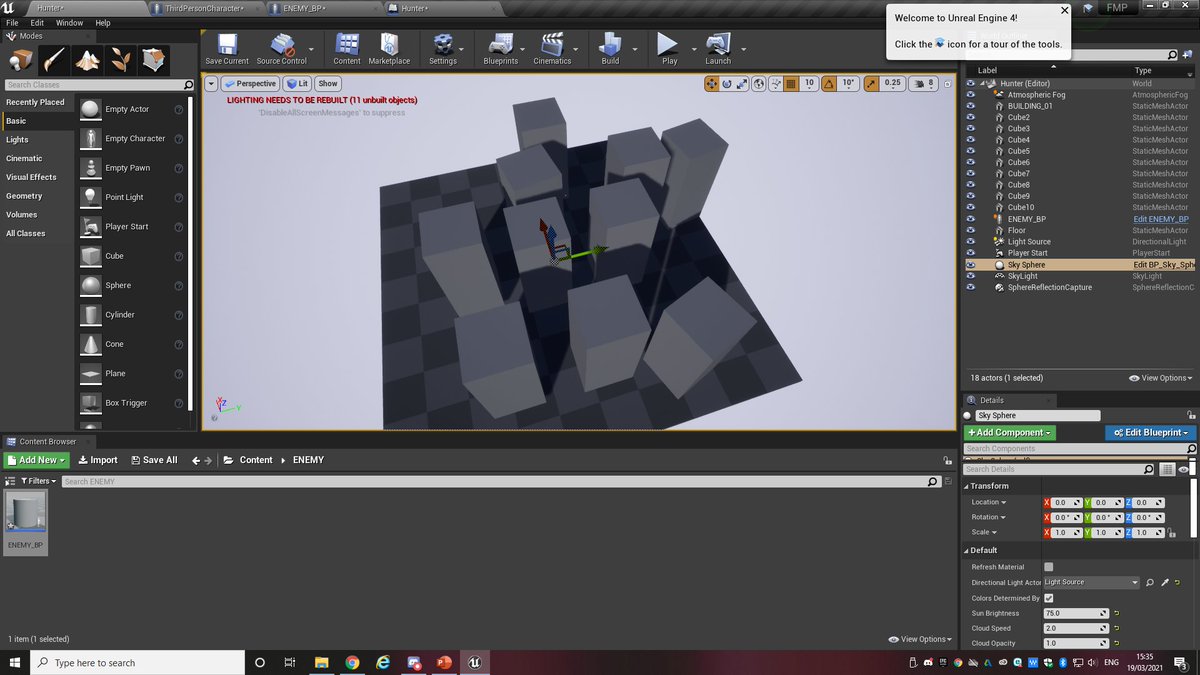
Task: Click the Edit Blueprint button
Action: 1150,432
